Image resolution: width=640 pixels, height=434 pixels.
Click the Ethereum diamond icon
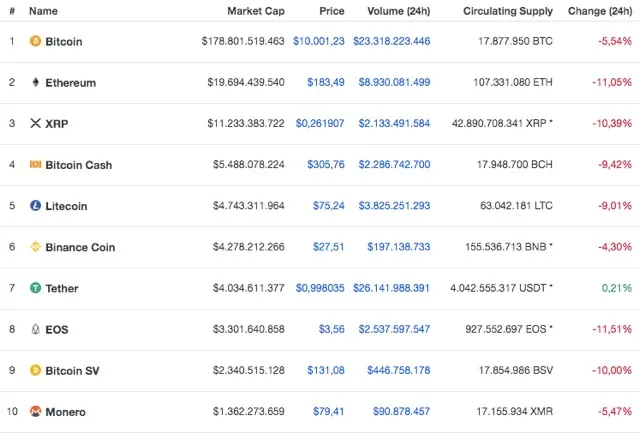tap(36, 82)
